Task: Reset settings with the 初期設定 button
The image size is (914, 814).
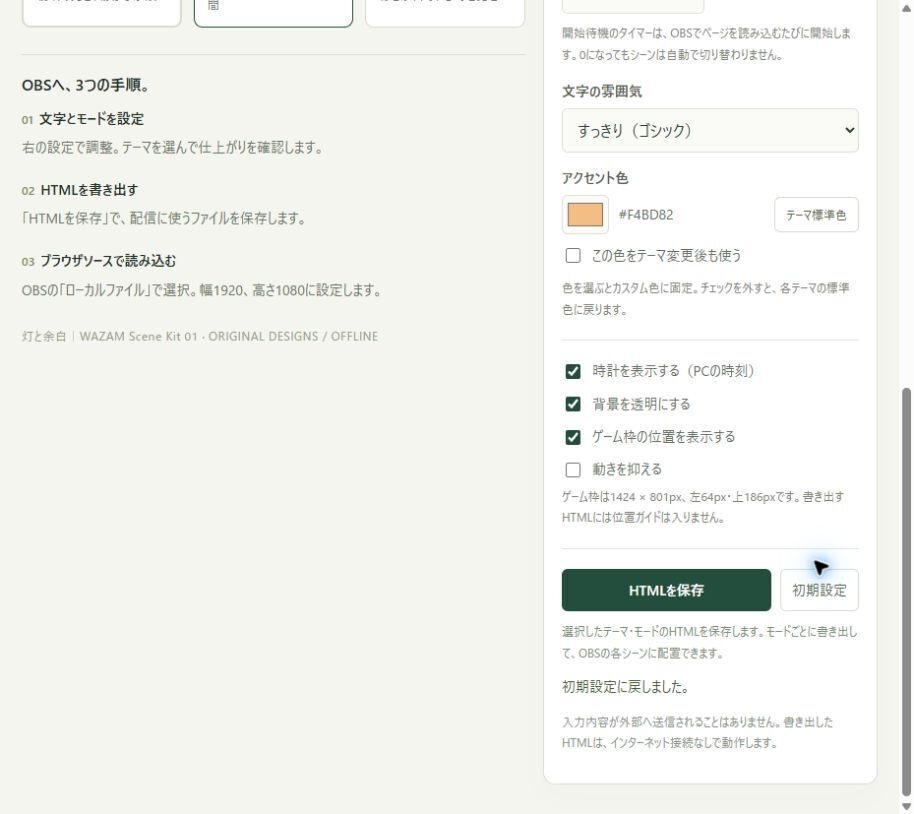Action: (x=819, y=590)
